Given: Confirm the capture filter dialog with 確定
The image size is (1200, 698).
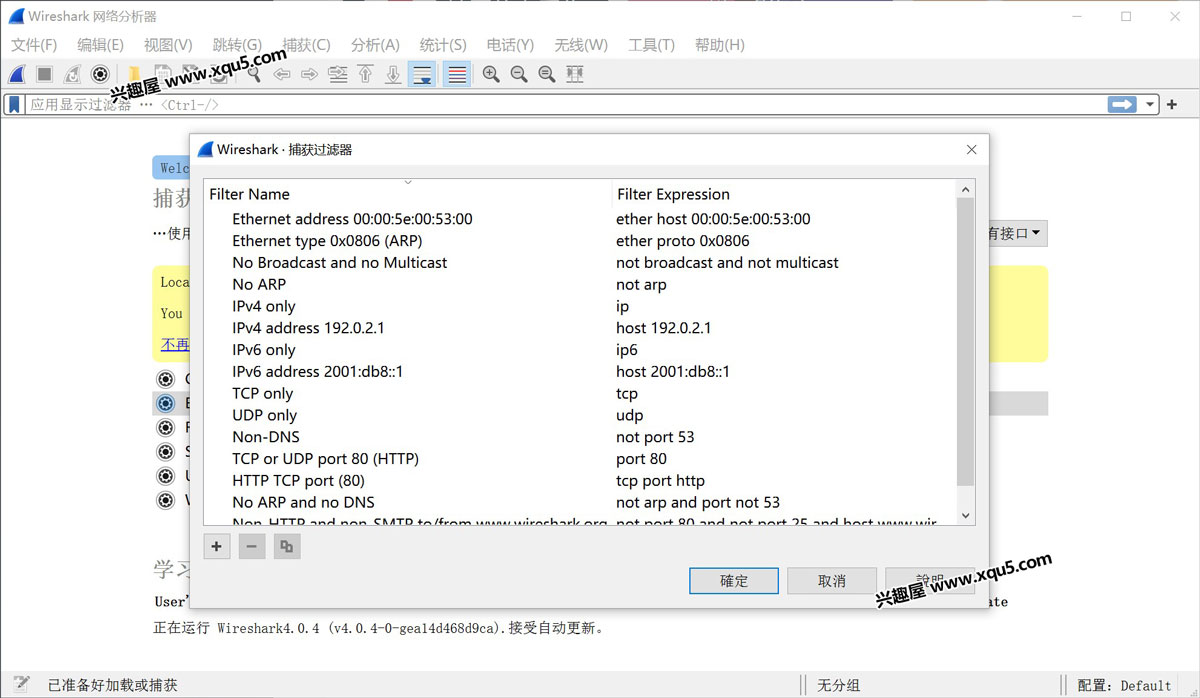Looking at the screenshot, I should 734,581.
